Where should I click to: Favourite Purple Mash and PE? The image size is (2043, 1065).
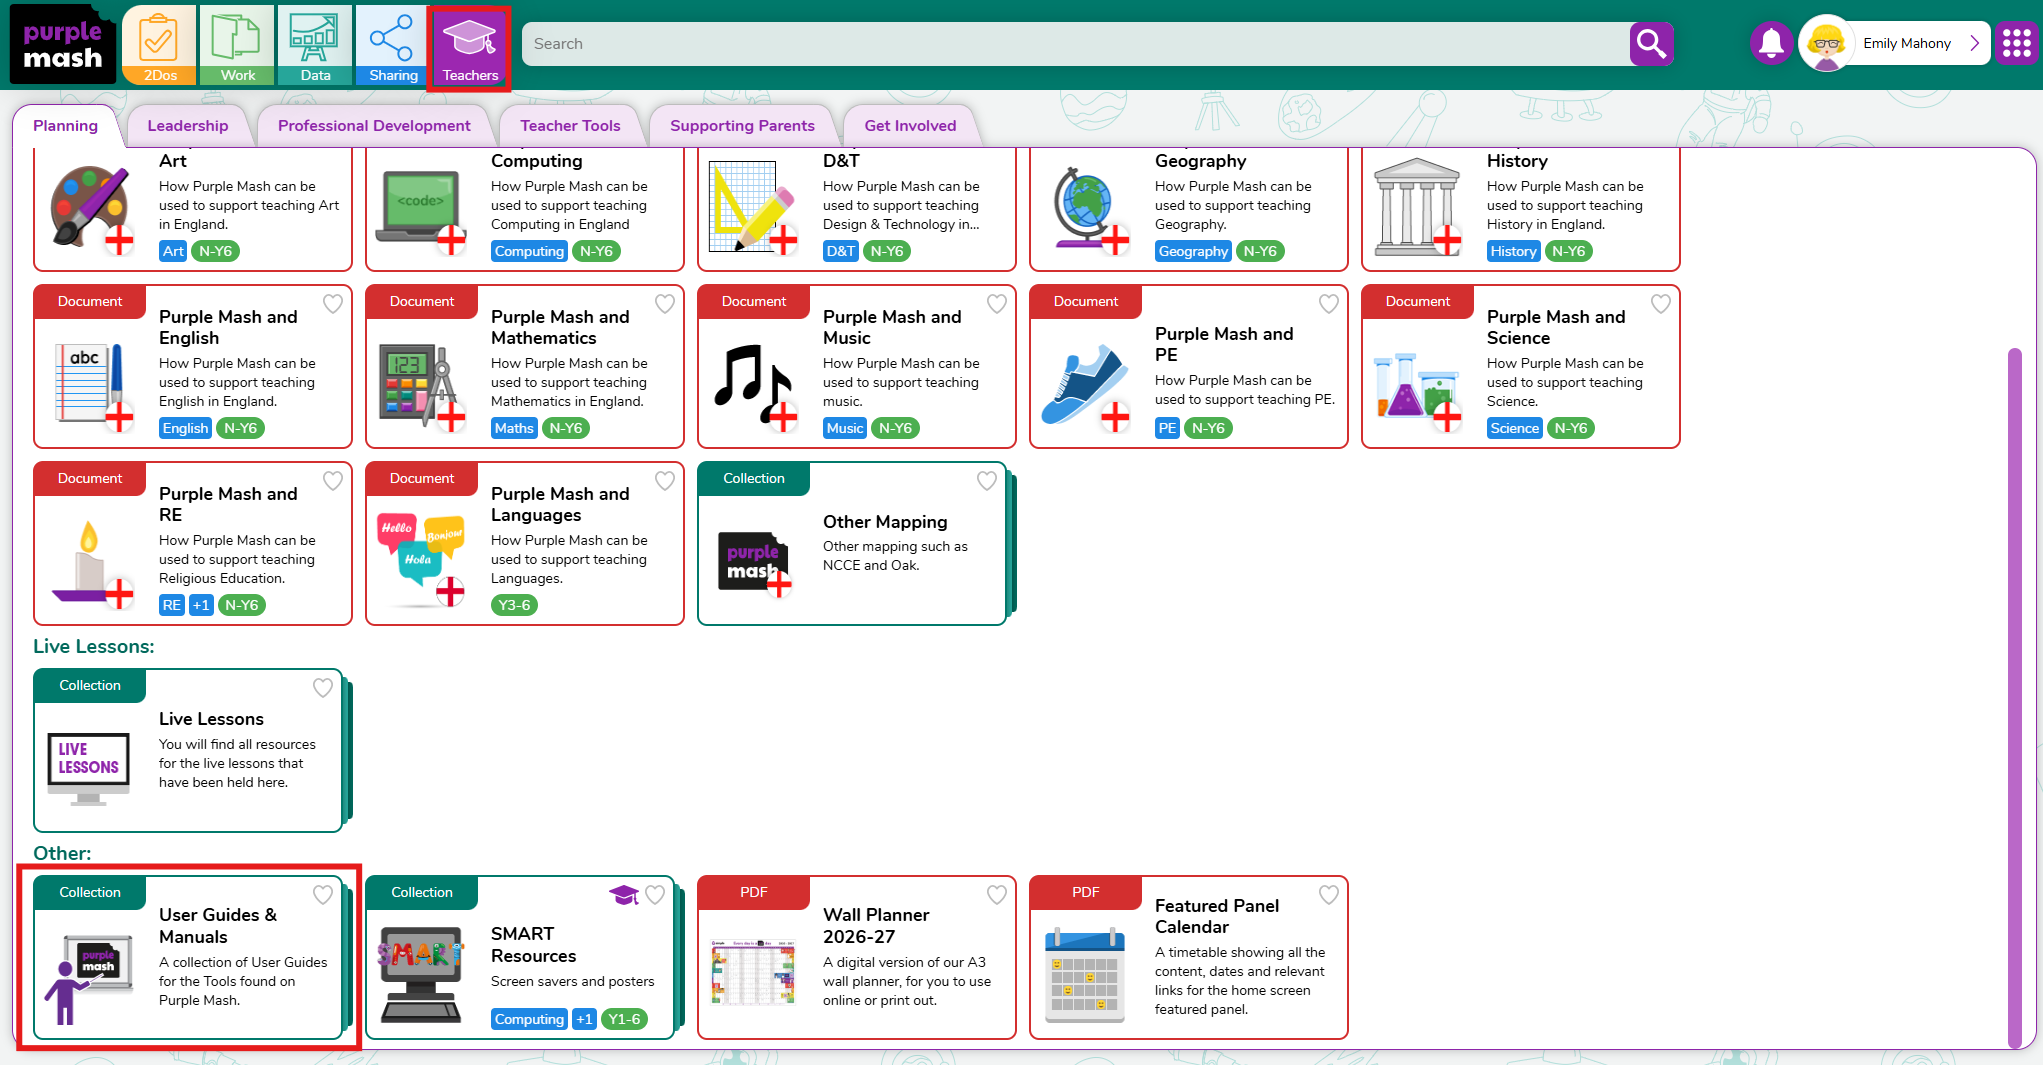pos(1329,304)
